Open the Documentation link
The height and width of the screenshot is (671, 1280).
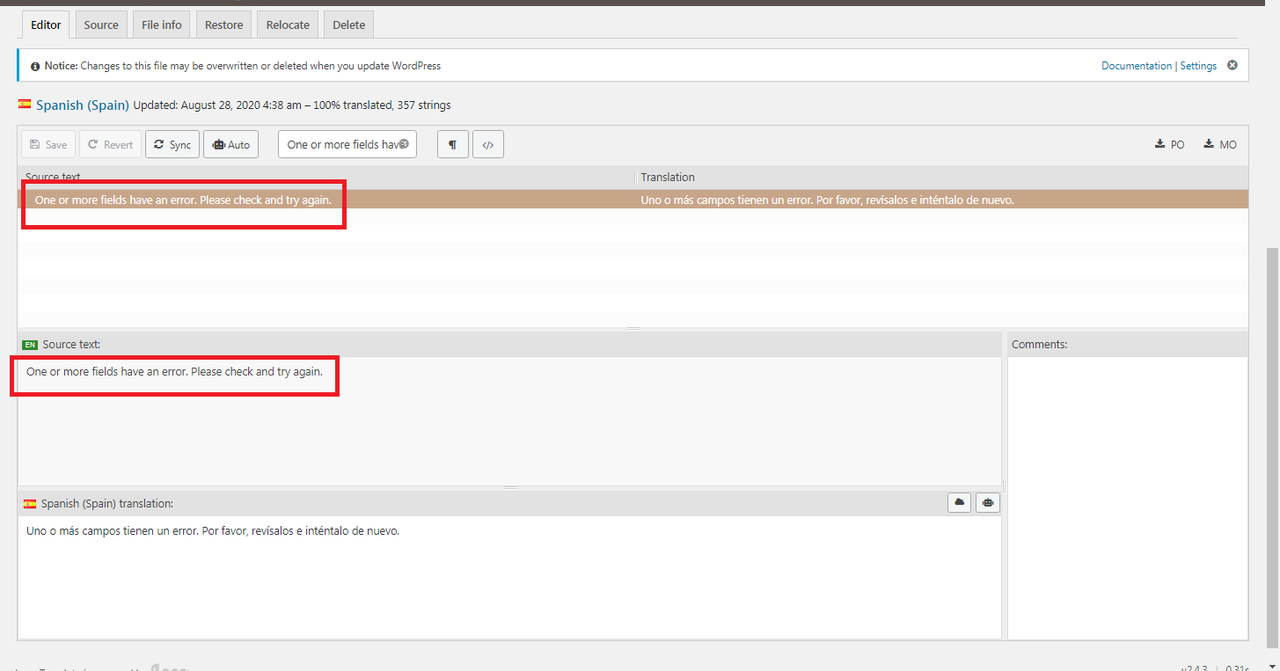[1136, 66]
